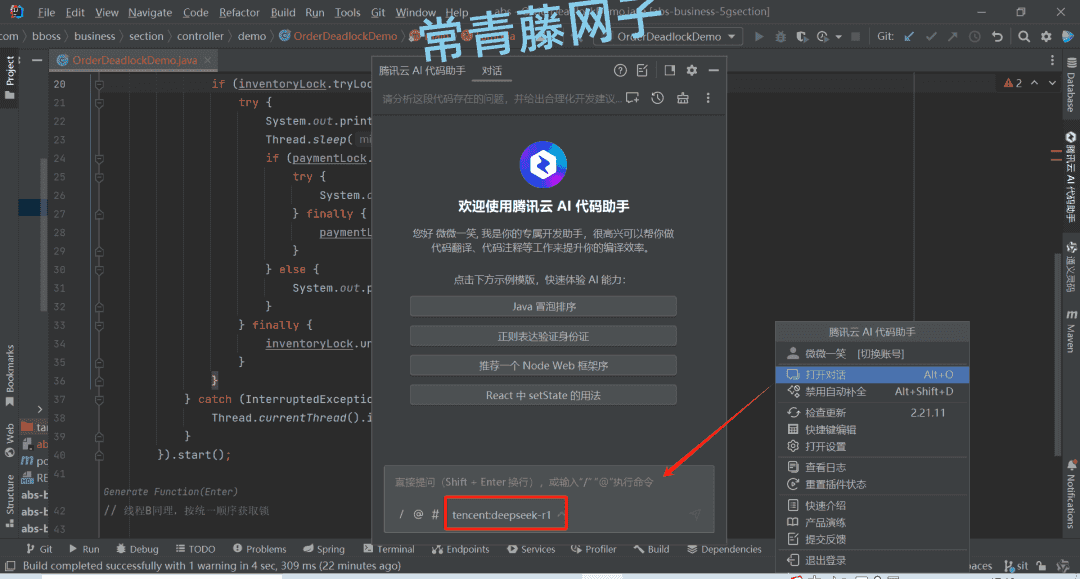Click the slash command icon in chat input

point(402,514)
